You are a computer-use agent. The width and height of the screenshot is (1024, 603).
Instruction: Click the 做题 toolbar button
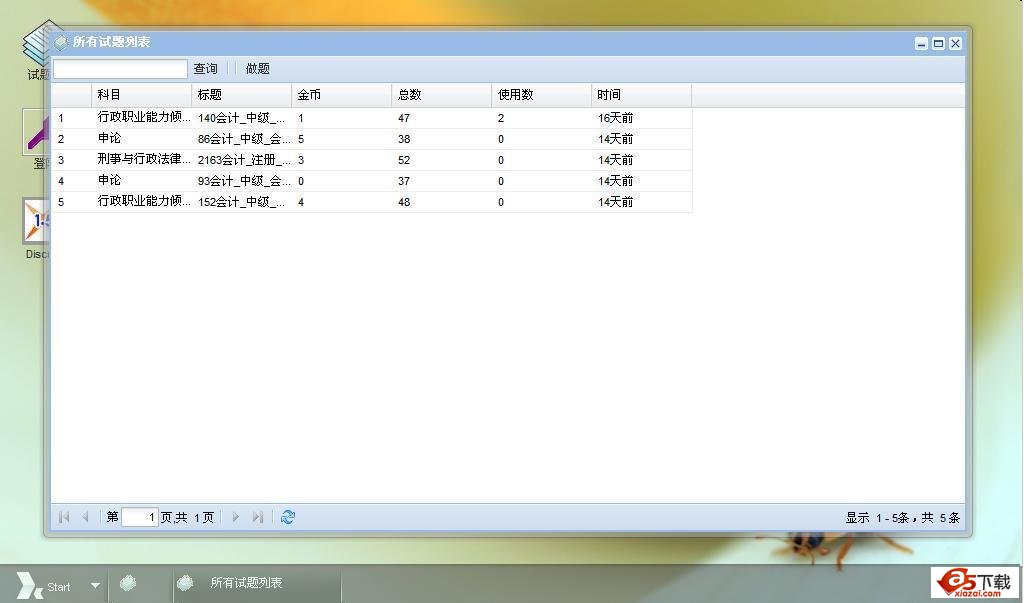(x=257, y=69)
